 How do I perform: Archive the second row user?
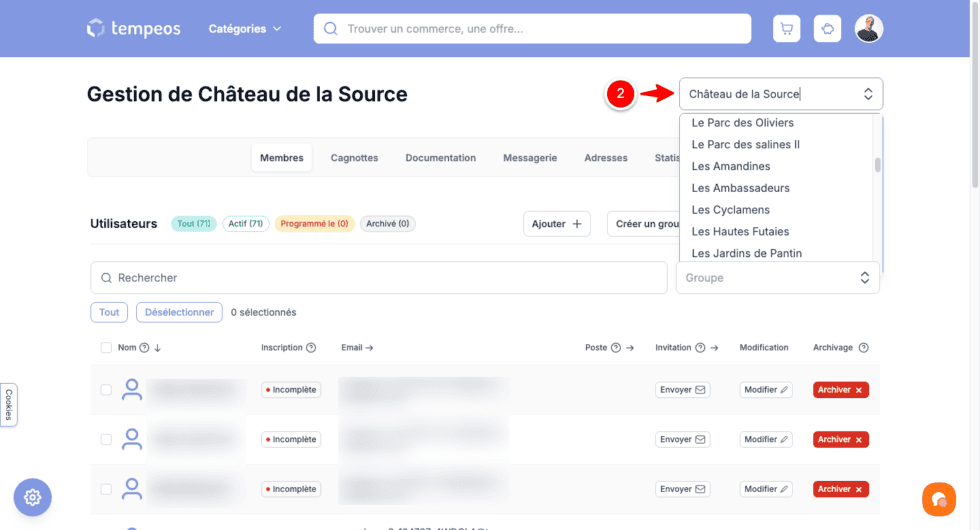(x=841, y=439)
